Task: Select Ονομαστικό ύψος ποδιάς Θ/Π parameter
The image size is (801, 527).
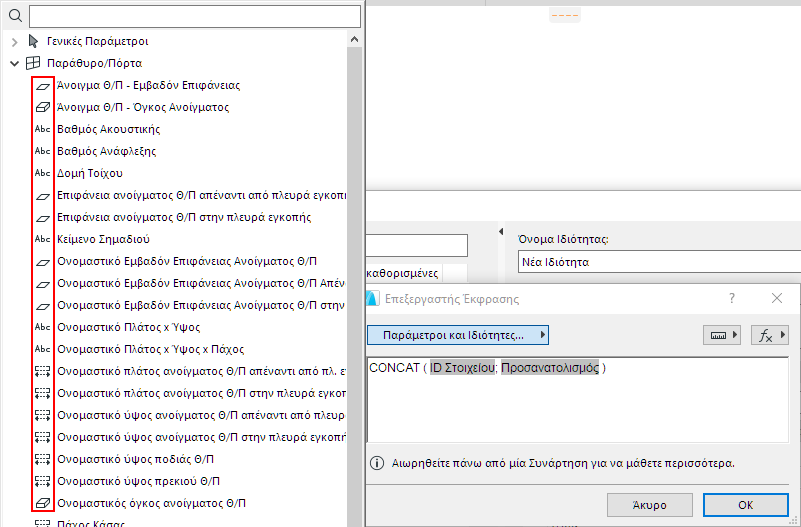Action: pyautogui.click(x=135, y=459)
